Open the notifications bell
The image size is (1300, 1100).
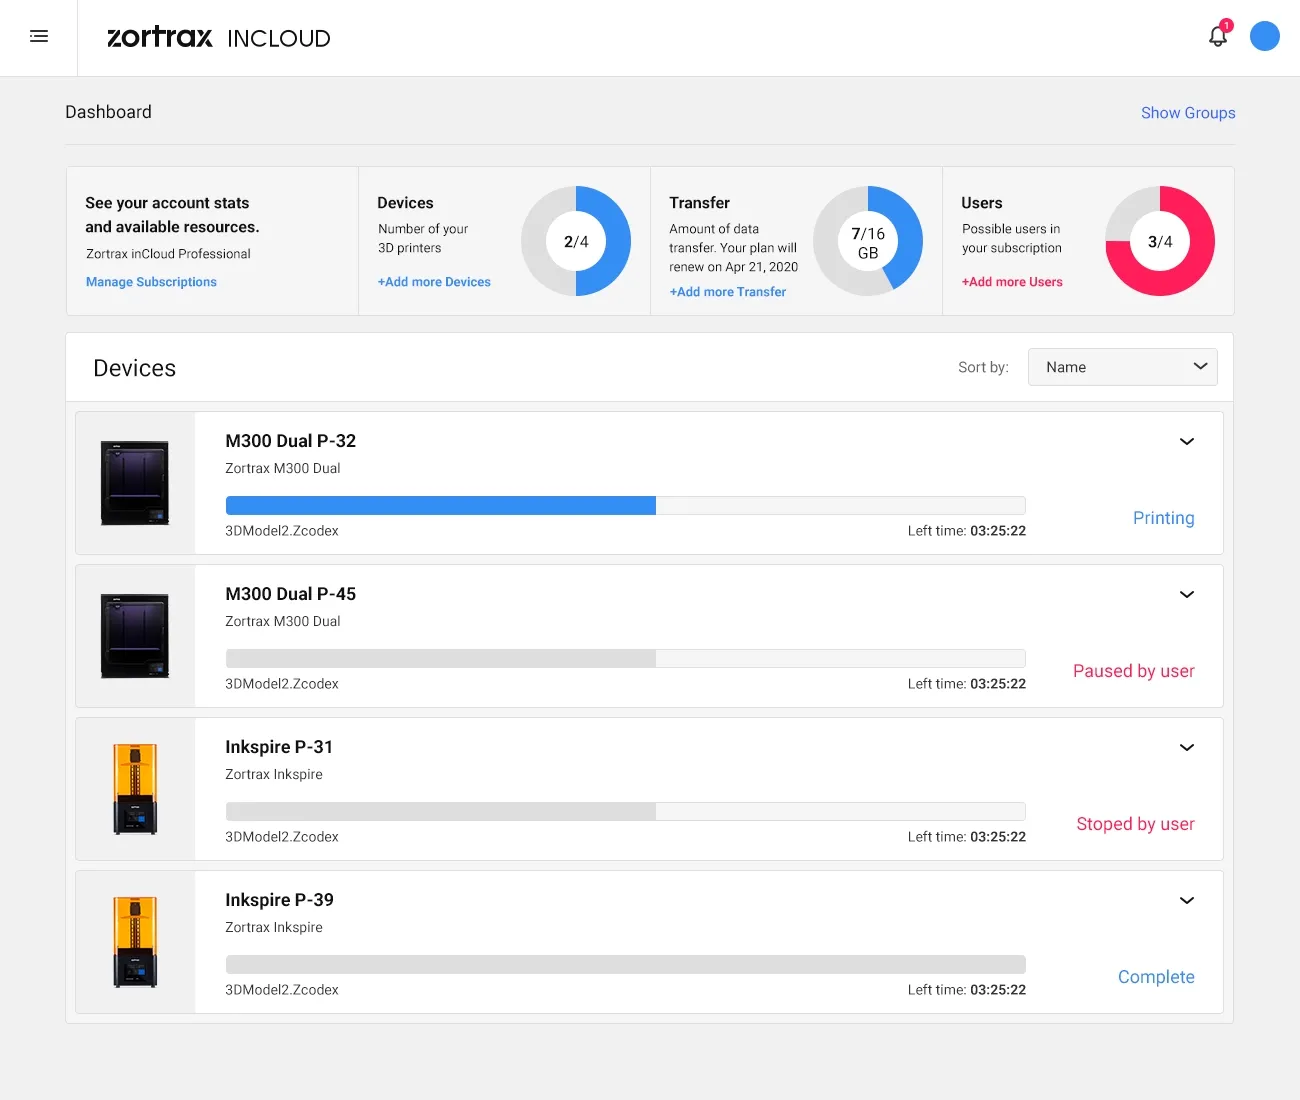click(x=1217, y=37)
